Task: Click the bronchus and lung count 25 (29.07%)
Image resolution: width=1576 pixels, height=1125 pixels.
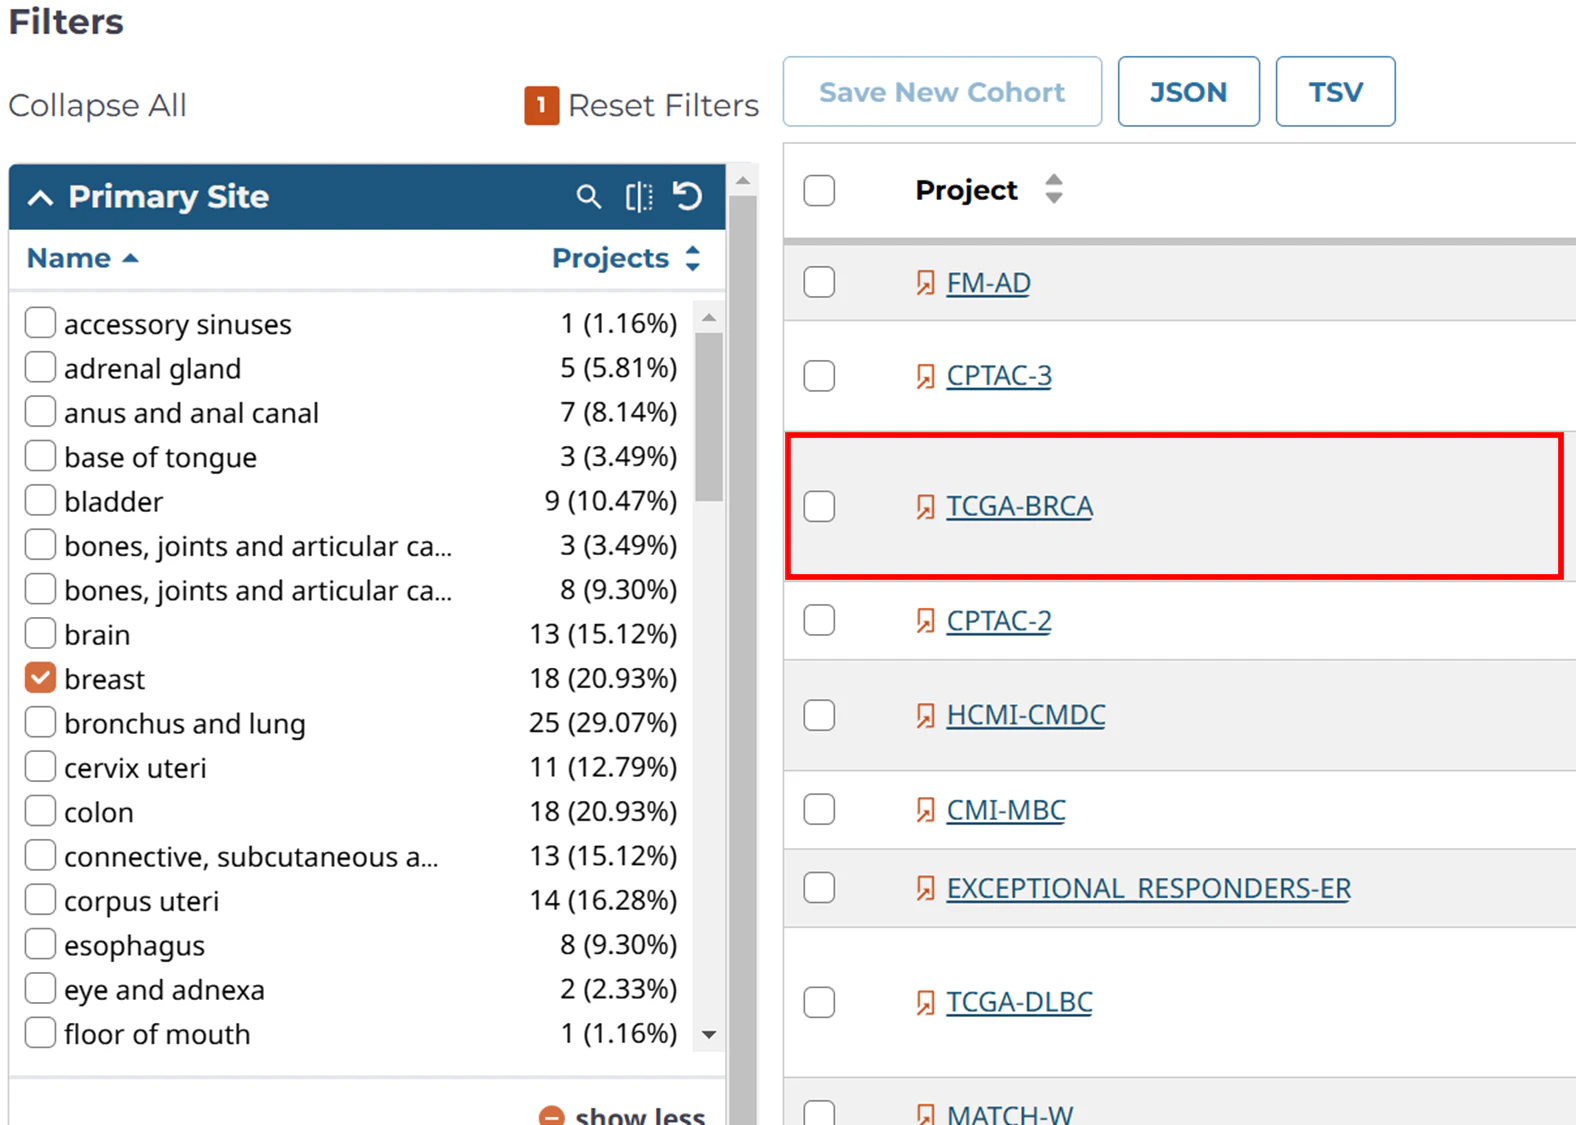Action: point(603,723)
